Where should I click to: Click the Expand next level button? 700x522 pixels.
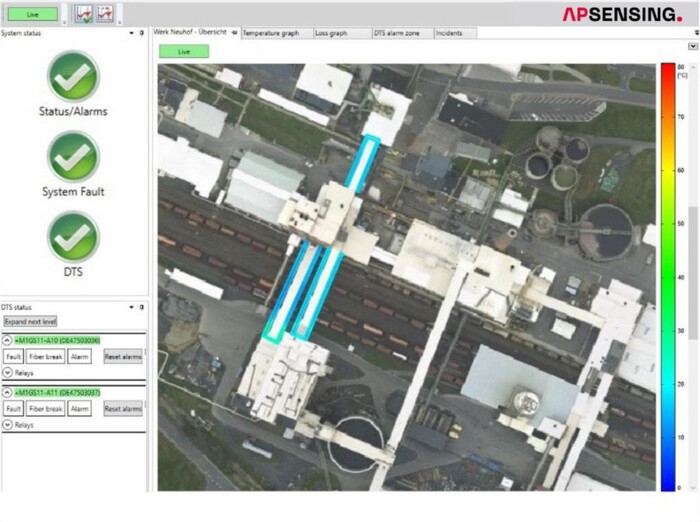coord(30,322)
